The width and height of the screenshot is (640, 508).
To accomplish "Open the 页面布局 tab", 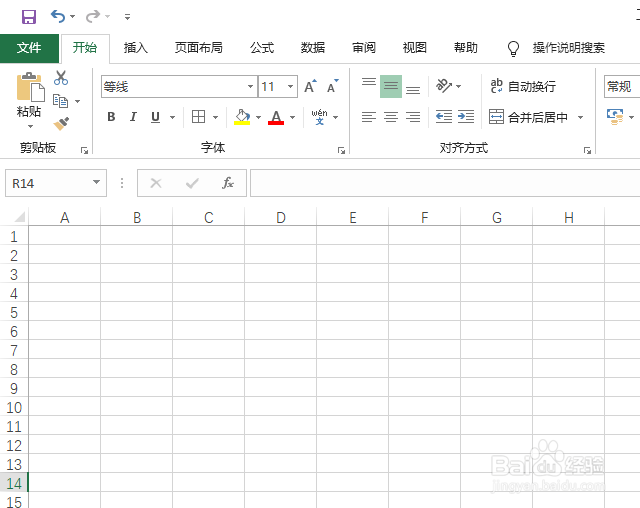I will (199, 48).
